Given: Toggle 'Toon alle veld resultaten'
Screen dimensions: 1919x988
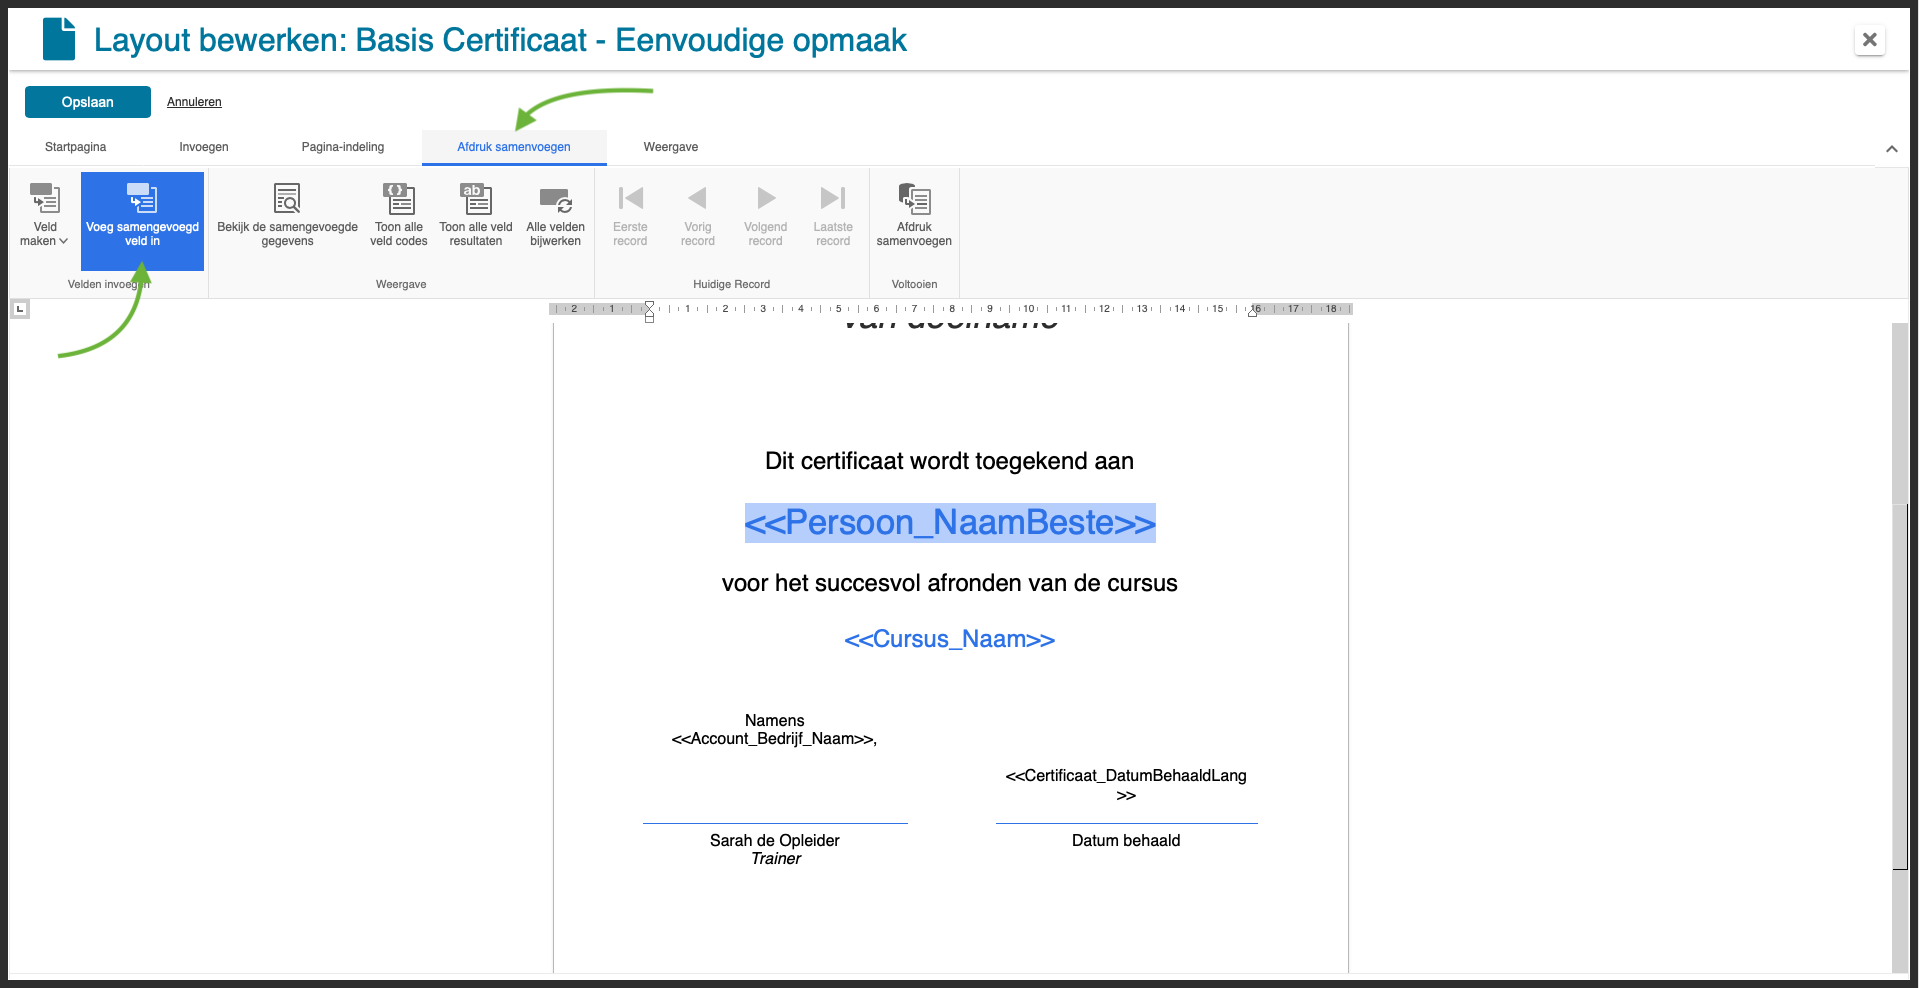Looking at the screenshot, I should pyautogui.click(x=475, y=213).
